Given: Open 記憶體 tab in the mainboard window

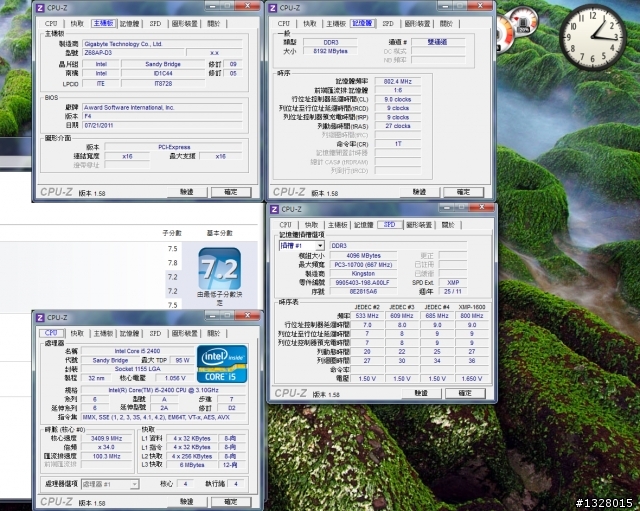Looking at the screenshot, I should tap(129, 24).
